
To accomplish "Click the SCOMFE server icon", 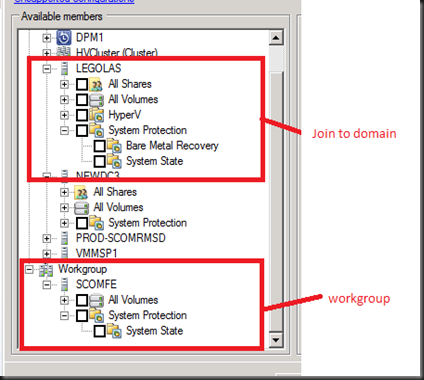I will point(64,285).
